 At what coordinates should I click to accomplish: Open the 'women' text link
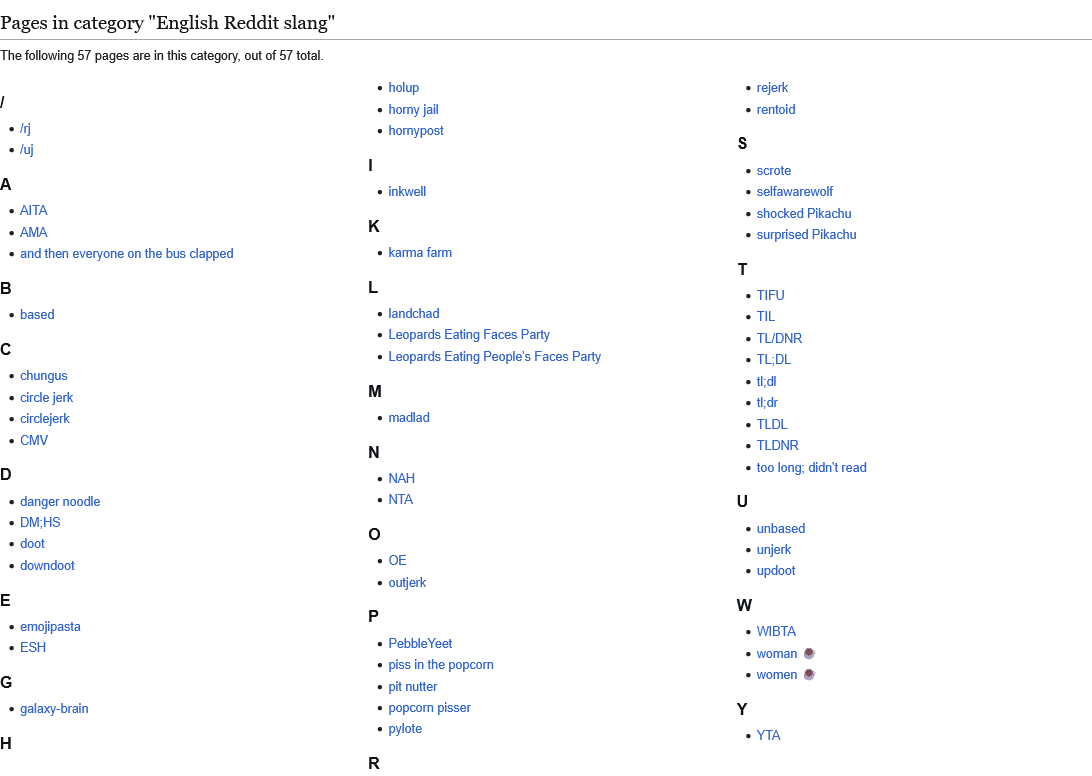pos(777,674)
